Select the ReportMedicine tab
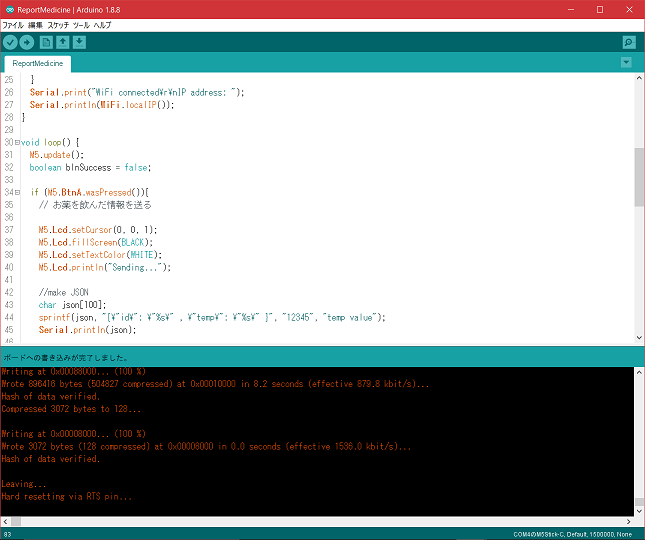Image resolution: width=645 pixels, height=540 pixels. tap(37, 63)
